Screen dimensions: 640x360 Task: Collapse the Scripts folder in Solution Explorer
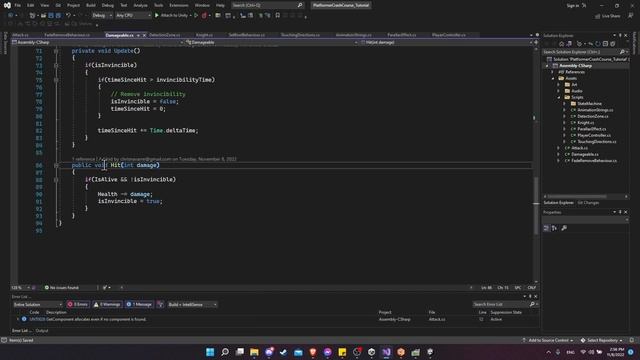pyautogui.click(x=559, y=98)
